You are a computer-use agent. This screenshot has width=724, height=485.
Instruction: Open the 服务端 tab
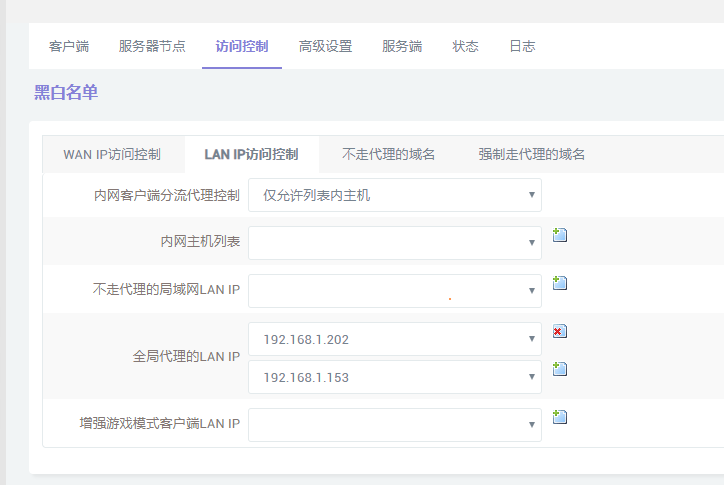(402, 46)
